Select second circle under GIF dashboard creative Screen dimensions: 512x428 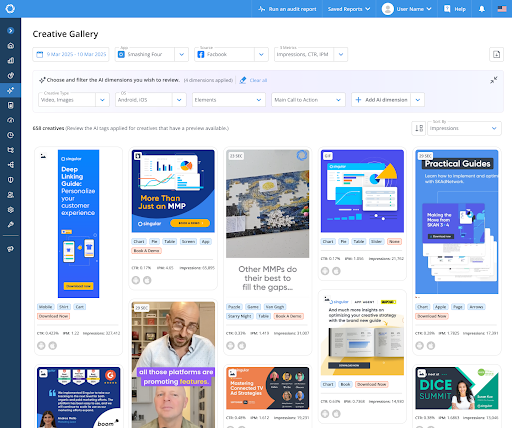336,271
